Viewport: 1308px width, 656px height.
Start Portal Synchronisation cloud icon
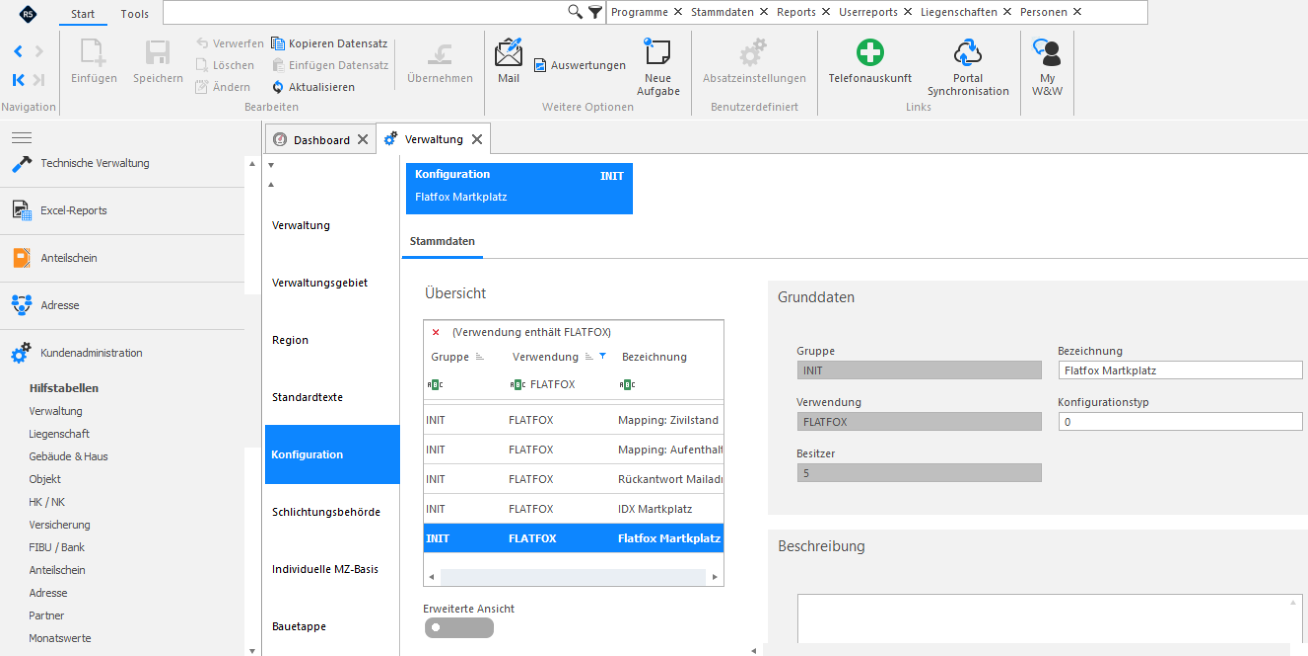(968, 52)
